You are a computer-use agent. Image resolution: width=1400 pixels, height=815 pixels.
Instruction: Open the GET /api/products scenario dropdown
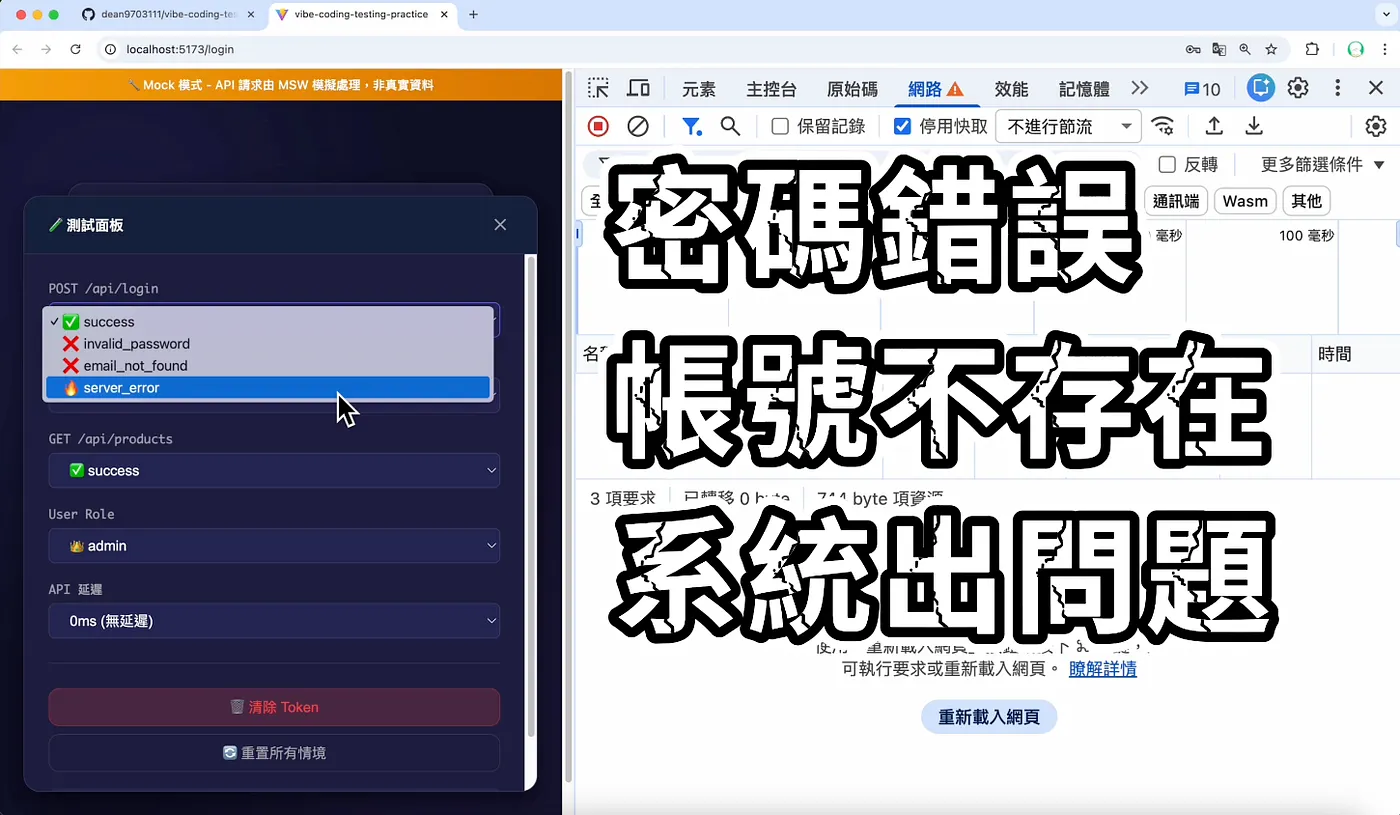274,470
